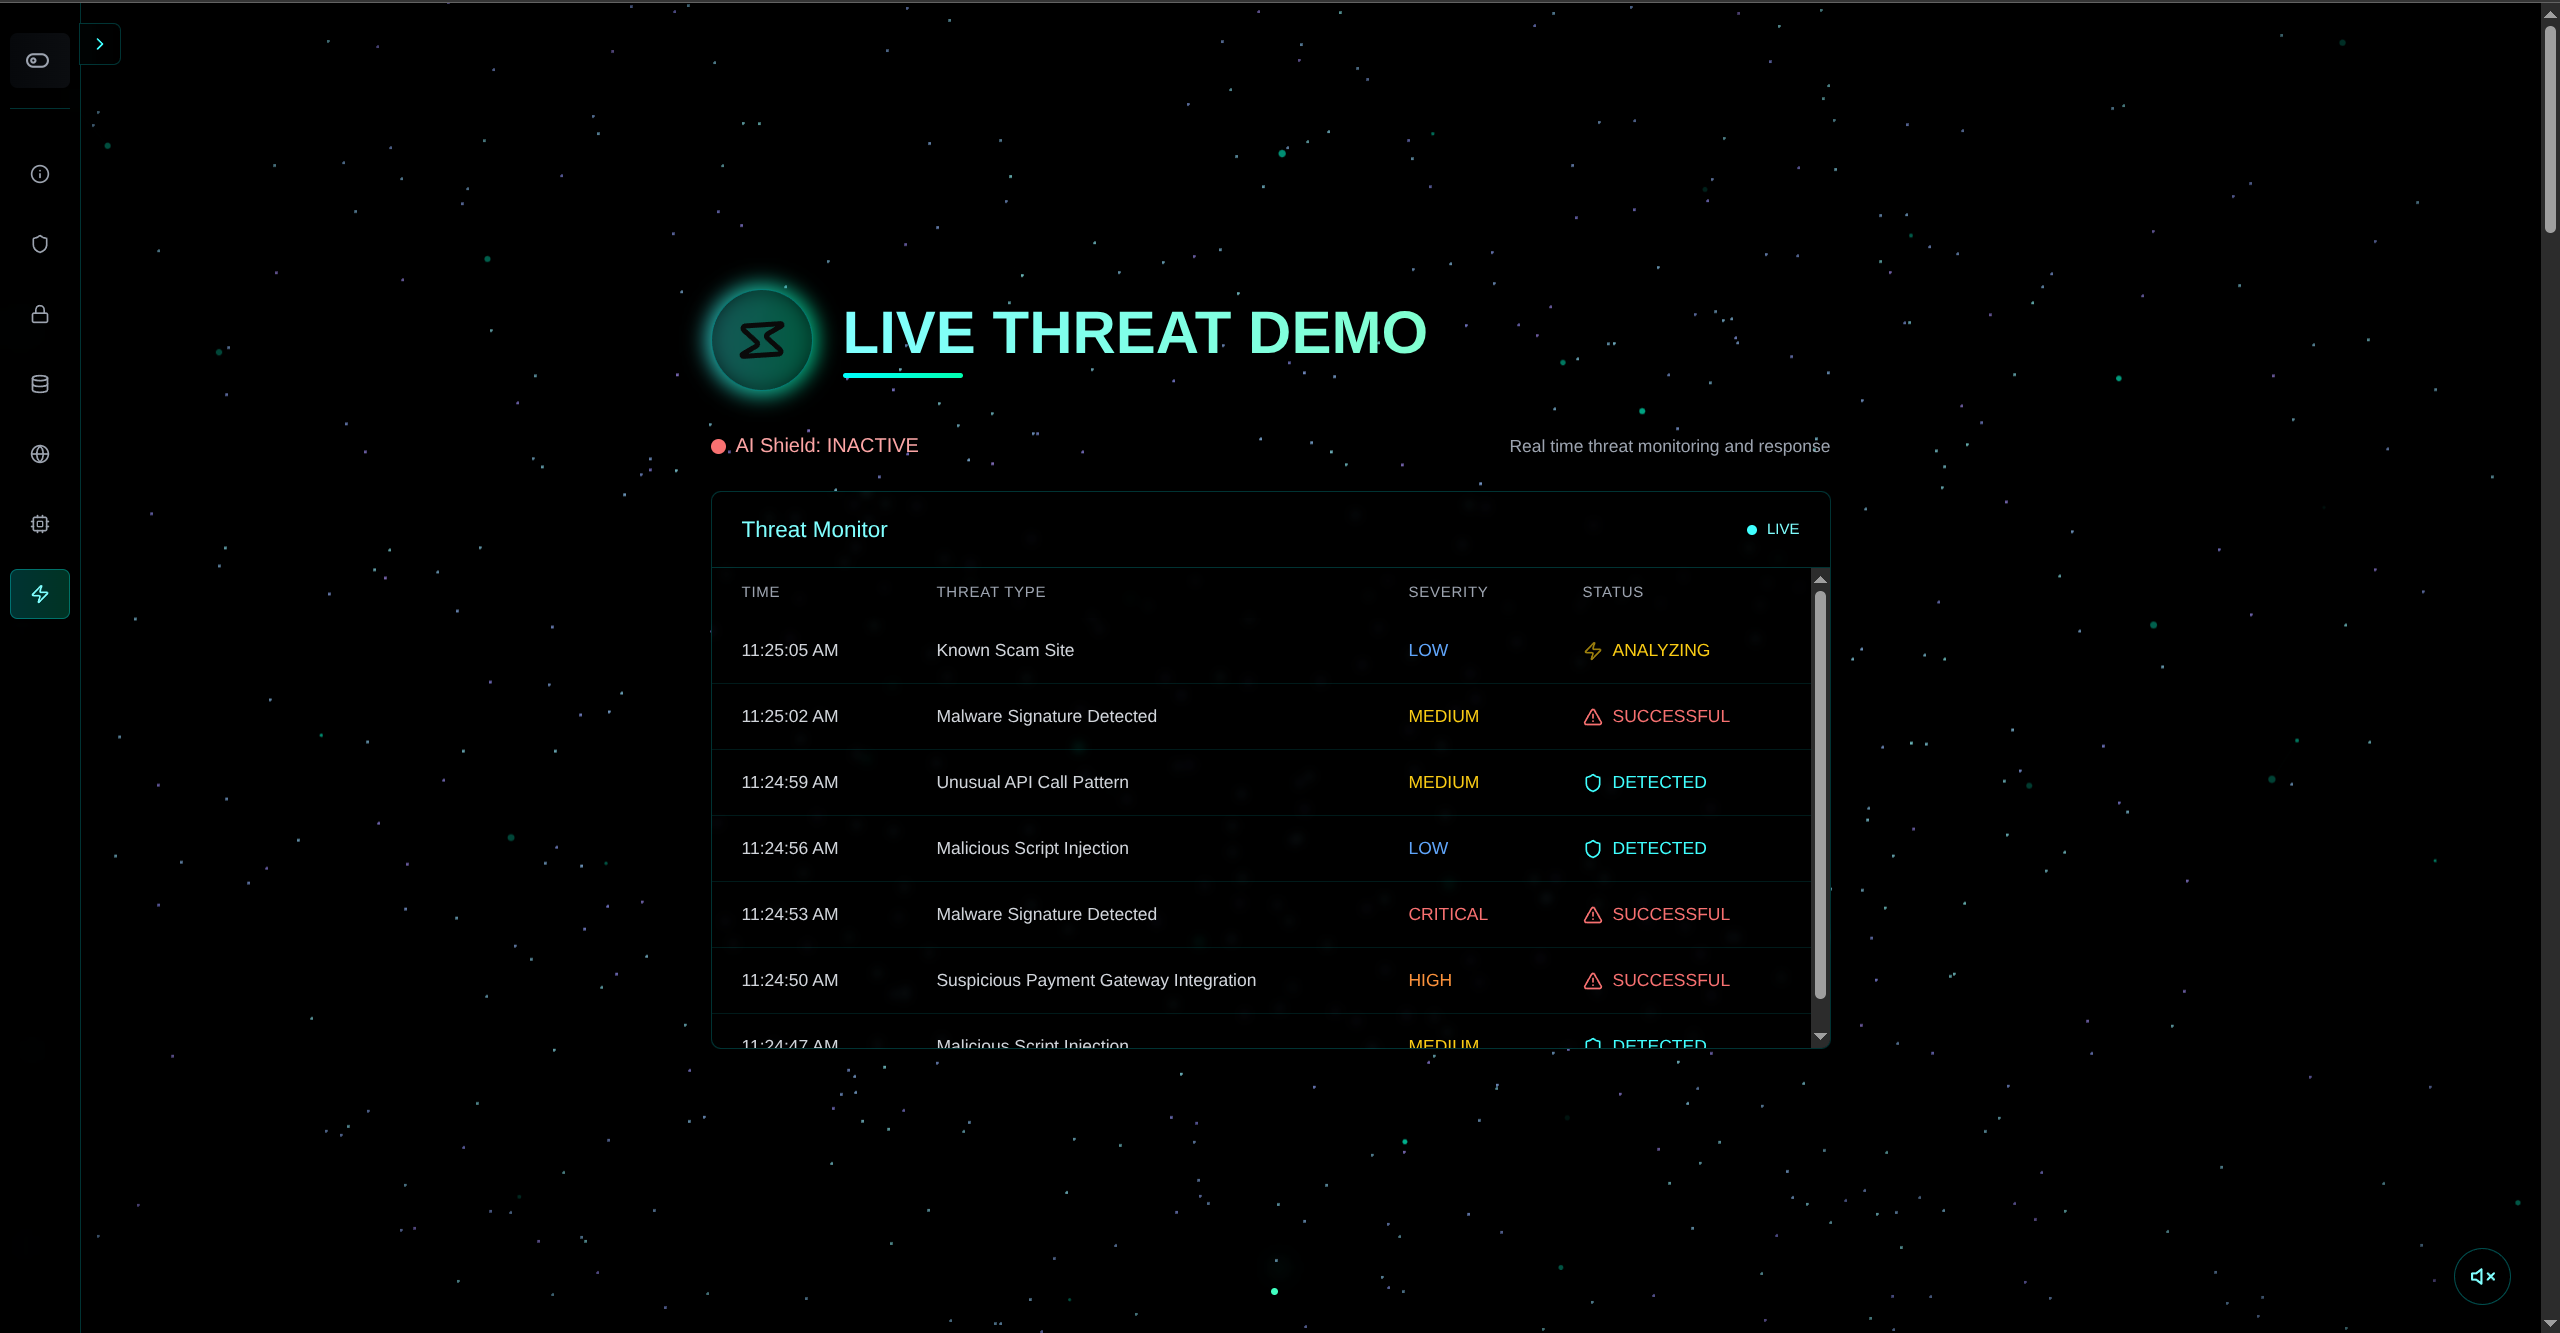Open the lock security section icon
Image resolution: width=2560 pixels, height=1333 pixels.
pyautogui.click(x=39, y=313)
